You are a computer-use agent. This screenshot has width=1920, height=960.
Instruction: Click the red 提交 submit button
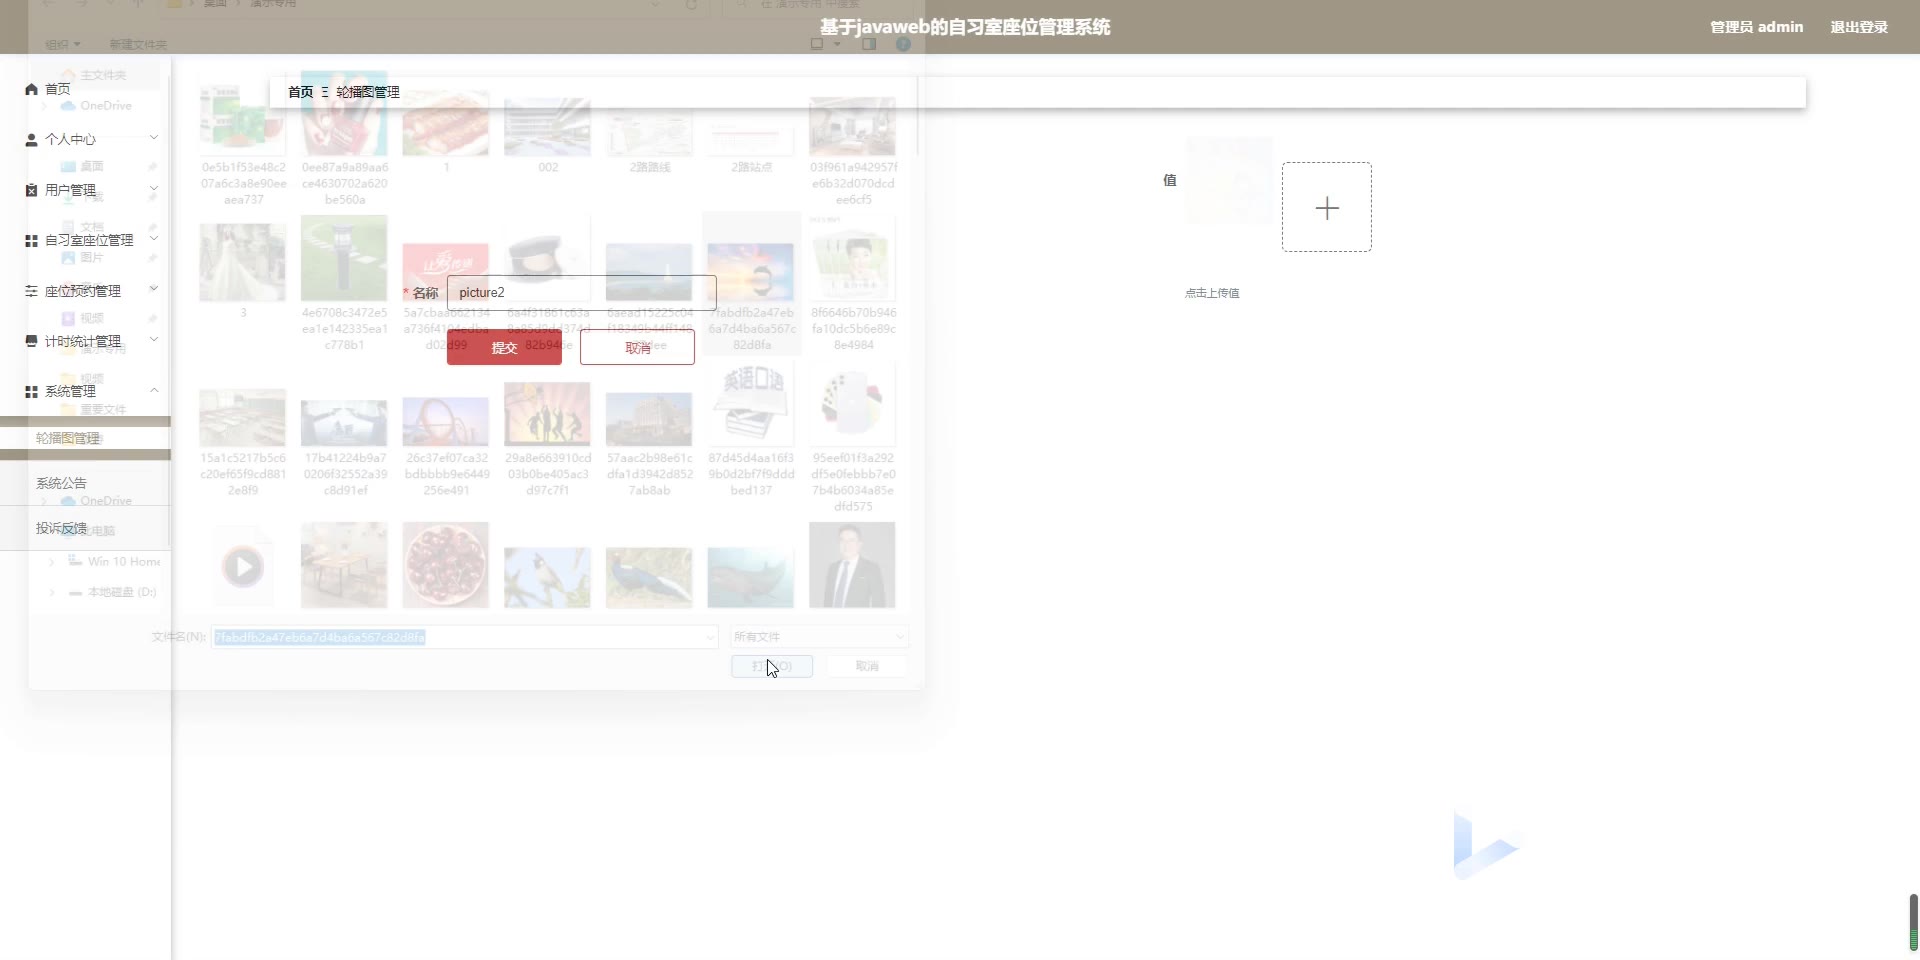point(504,348)
